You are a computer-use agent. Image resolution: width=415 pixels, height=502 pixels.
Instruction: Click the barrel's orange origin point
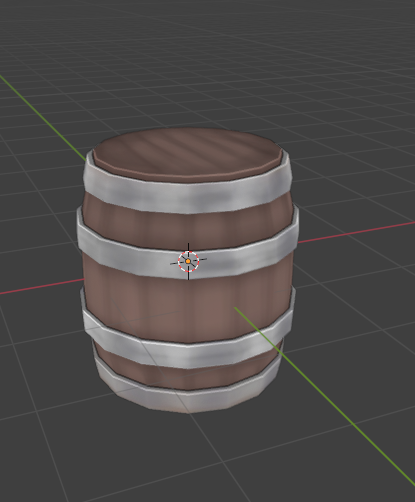pyautogui.click(x=188, y=261)
